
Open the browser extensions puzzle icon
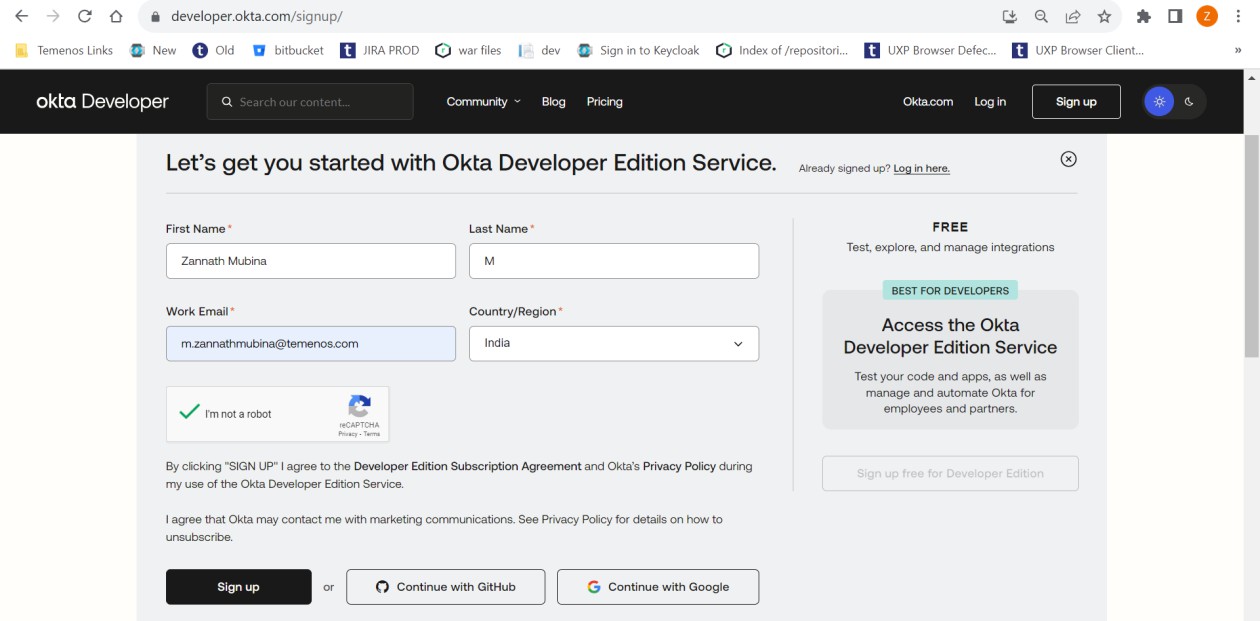(1144, 16)
